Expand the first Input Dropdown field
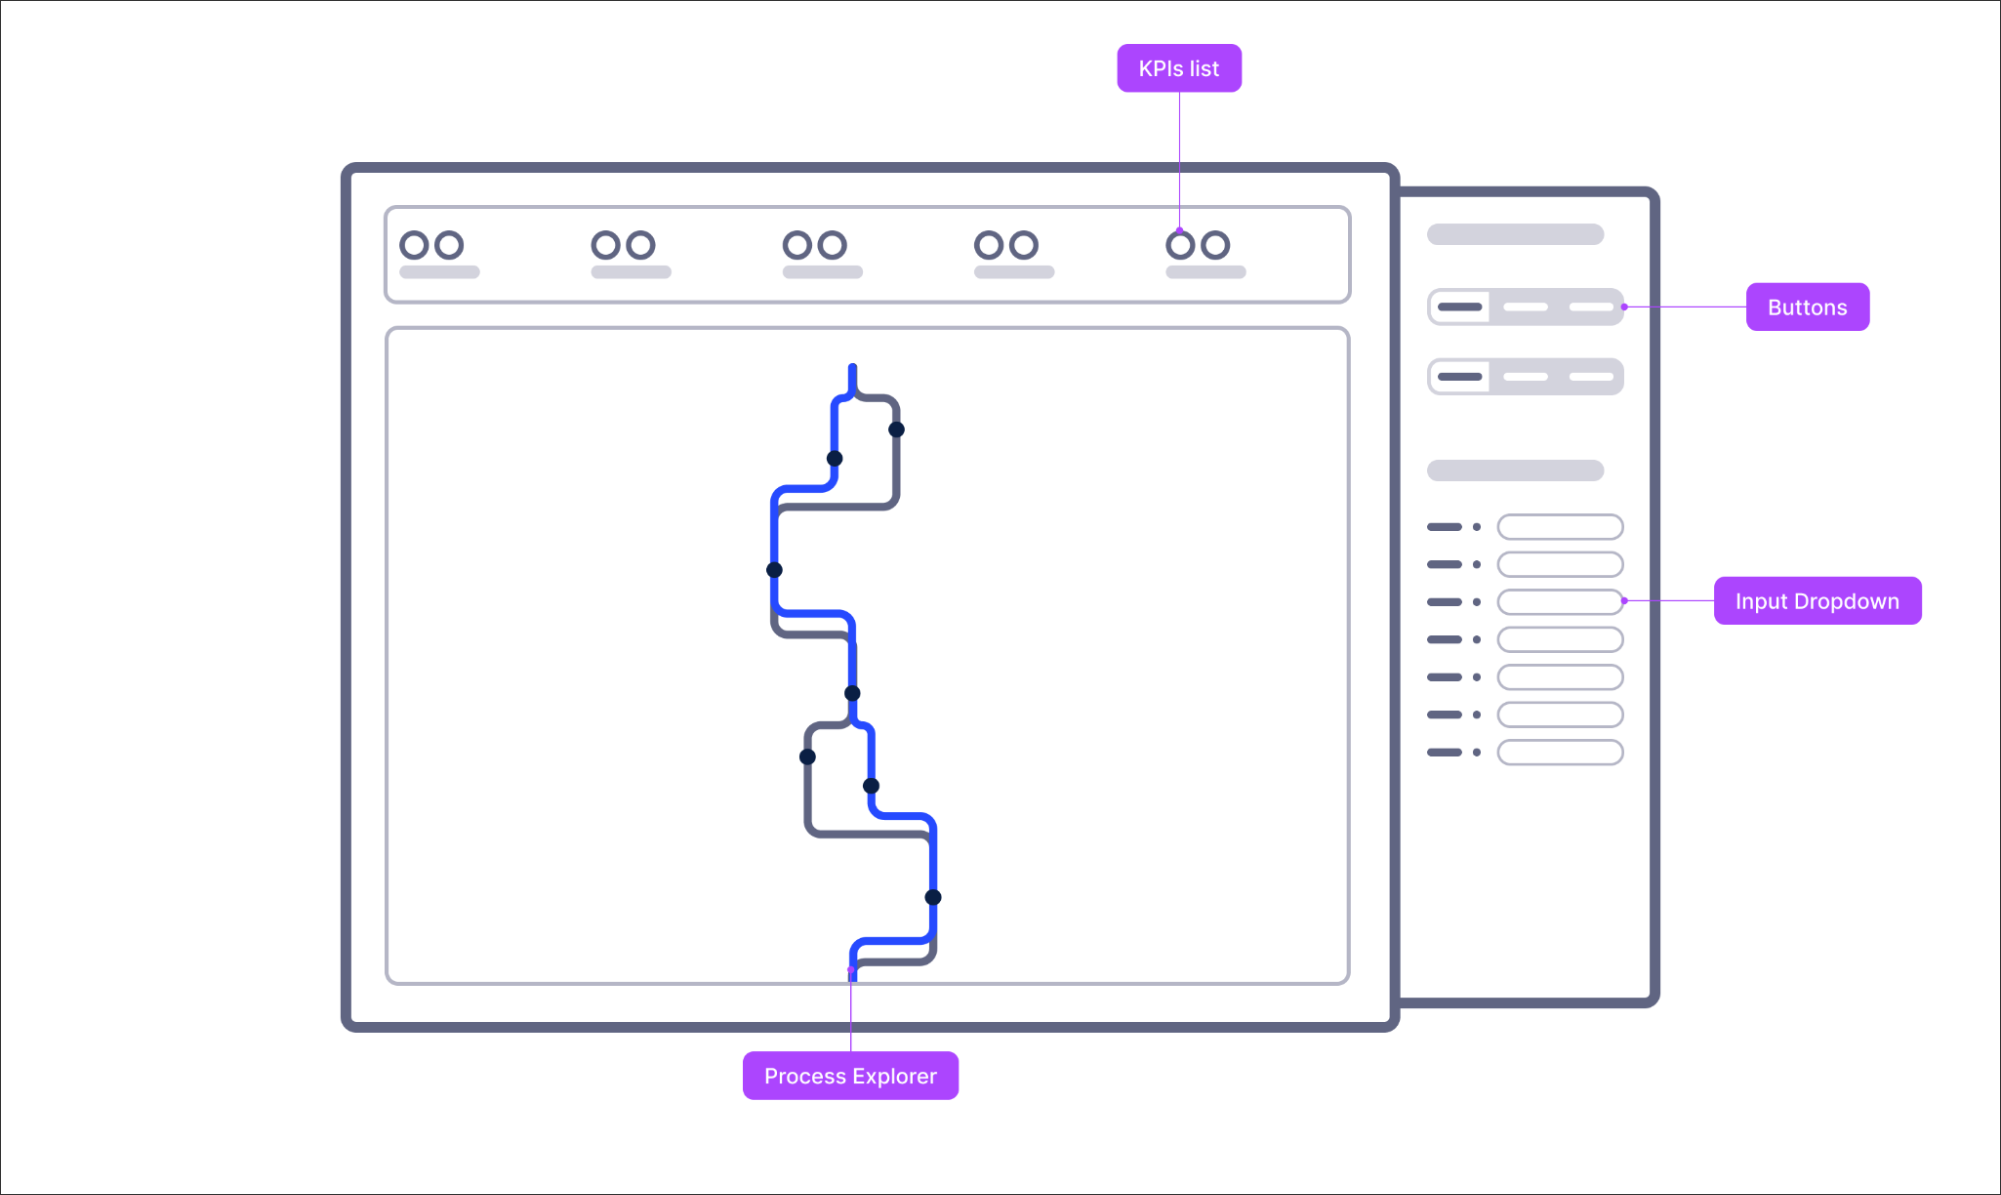2001x1195 pixels. tap(1559, 526)
